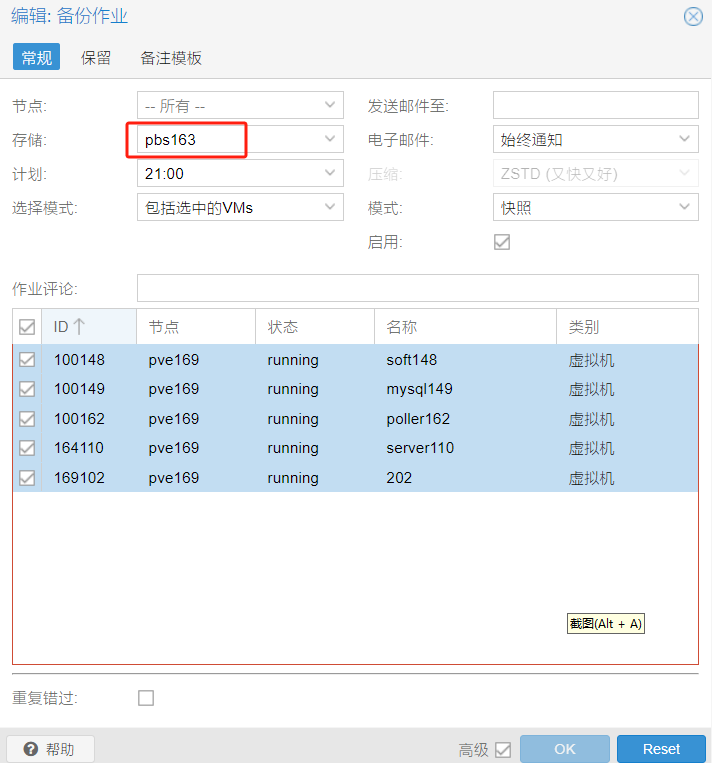Click ID cell 100148
The width and height of the screenshot is (712, 763).
[89, 360]
